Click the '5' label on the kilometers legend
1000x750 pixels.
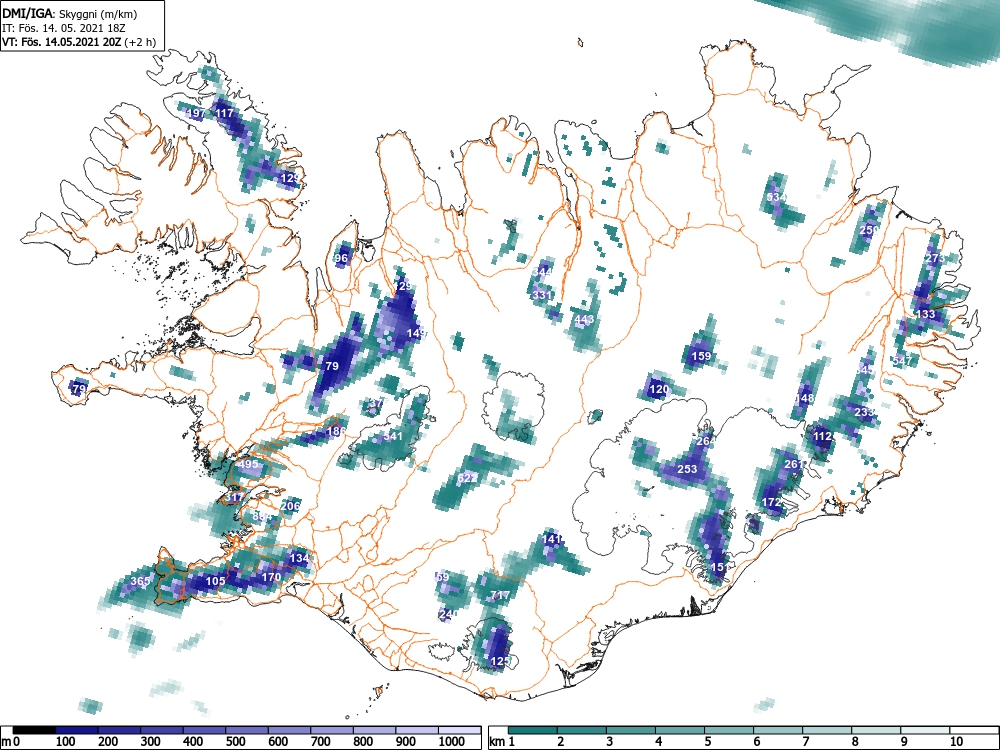pos(707,742)
